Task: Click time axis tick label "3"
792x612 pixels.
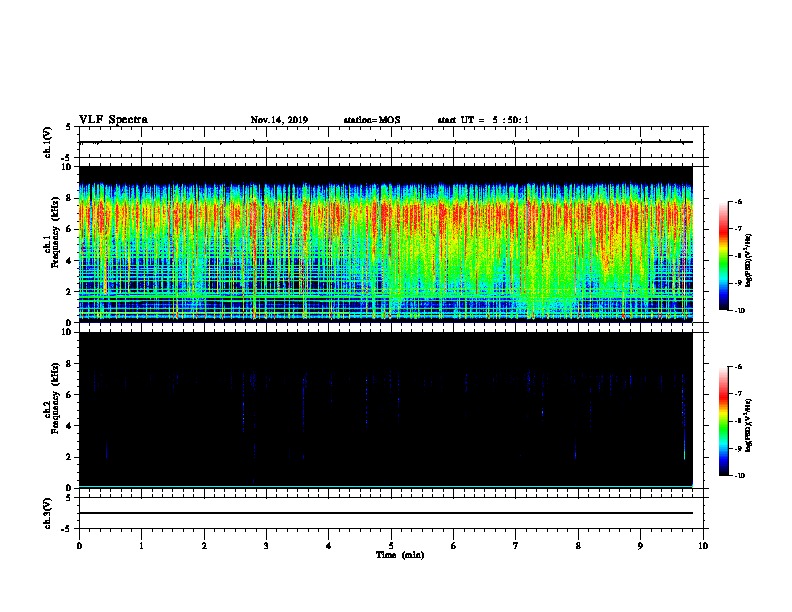Action: point(266,545)
